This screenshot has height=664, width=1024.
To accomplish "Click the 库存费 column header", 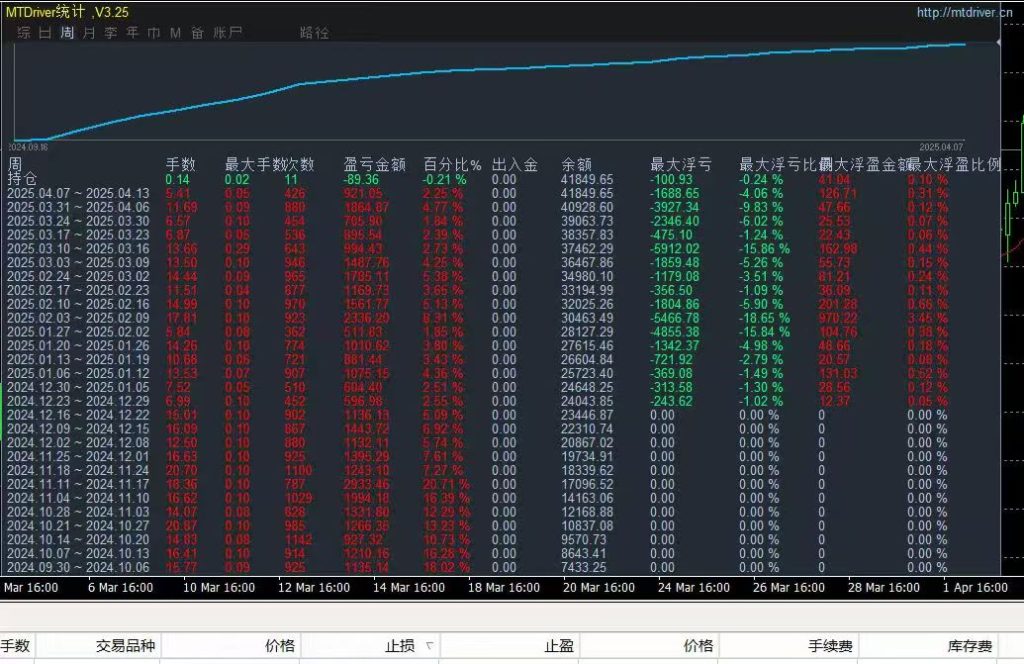I will 970,647.
